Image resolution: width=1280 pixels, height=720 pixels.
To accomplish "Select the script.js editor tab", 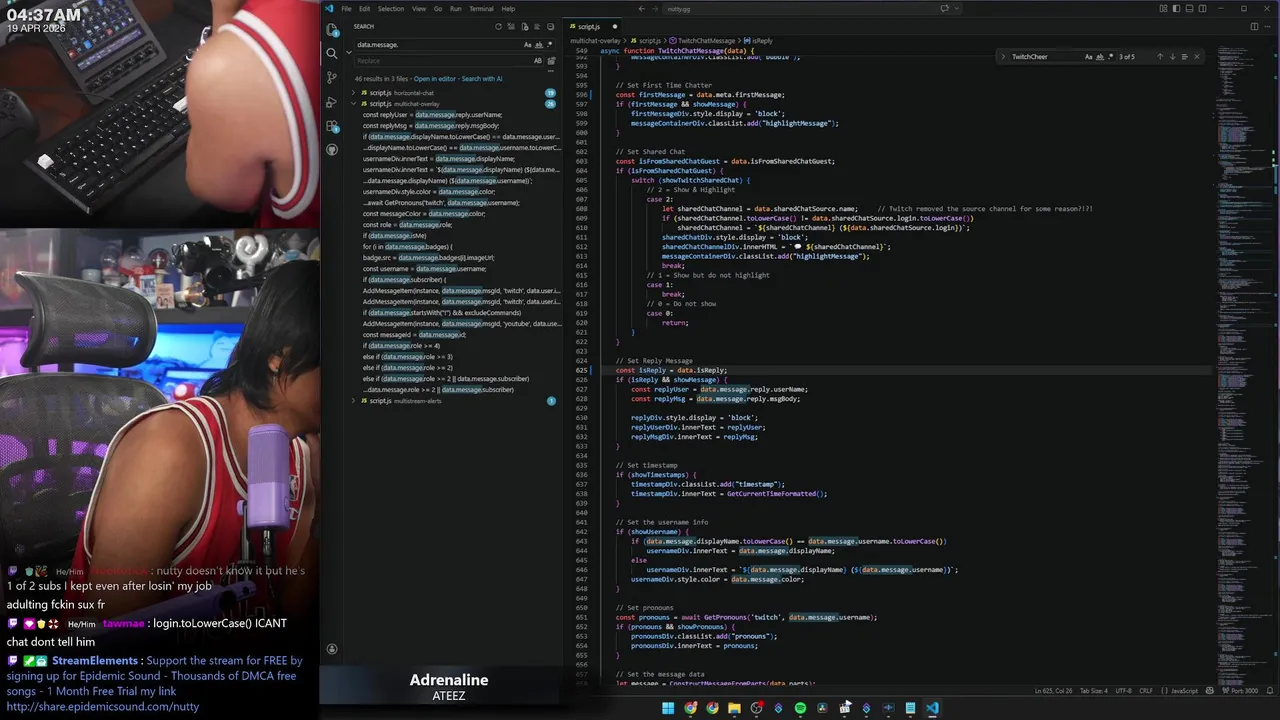I will coord(593,26).
